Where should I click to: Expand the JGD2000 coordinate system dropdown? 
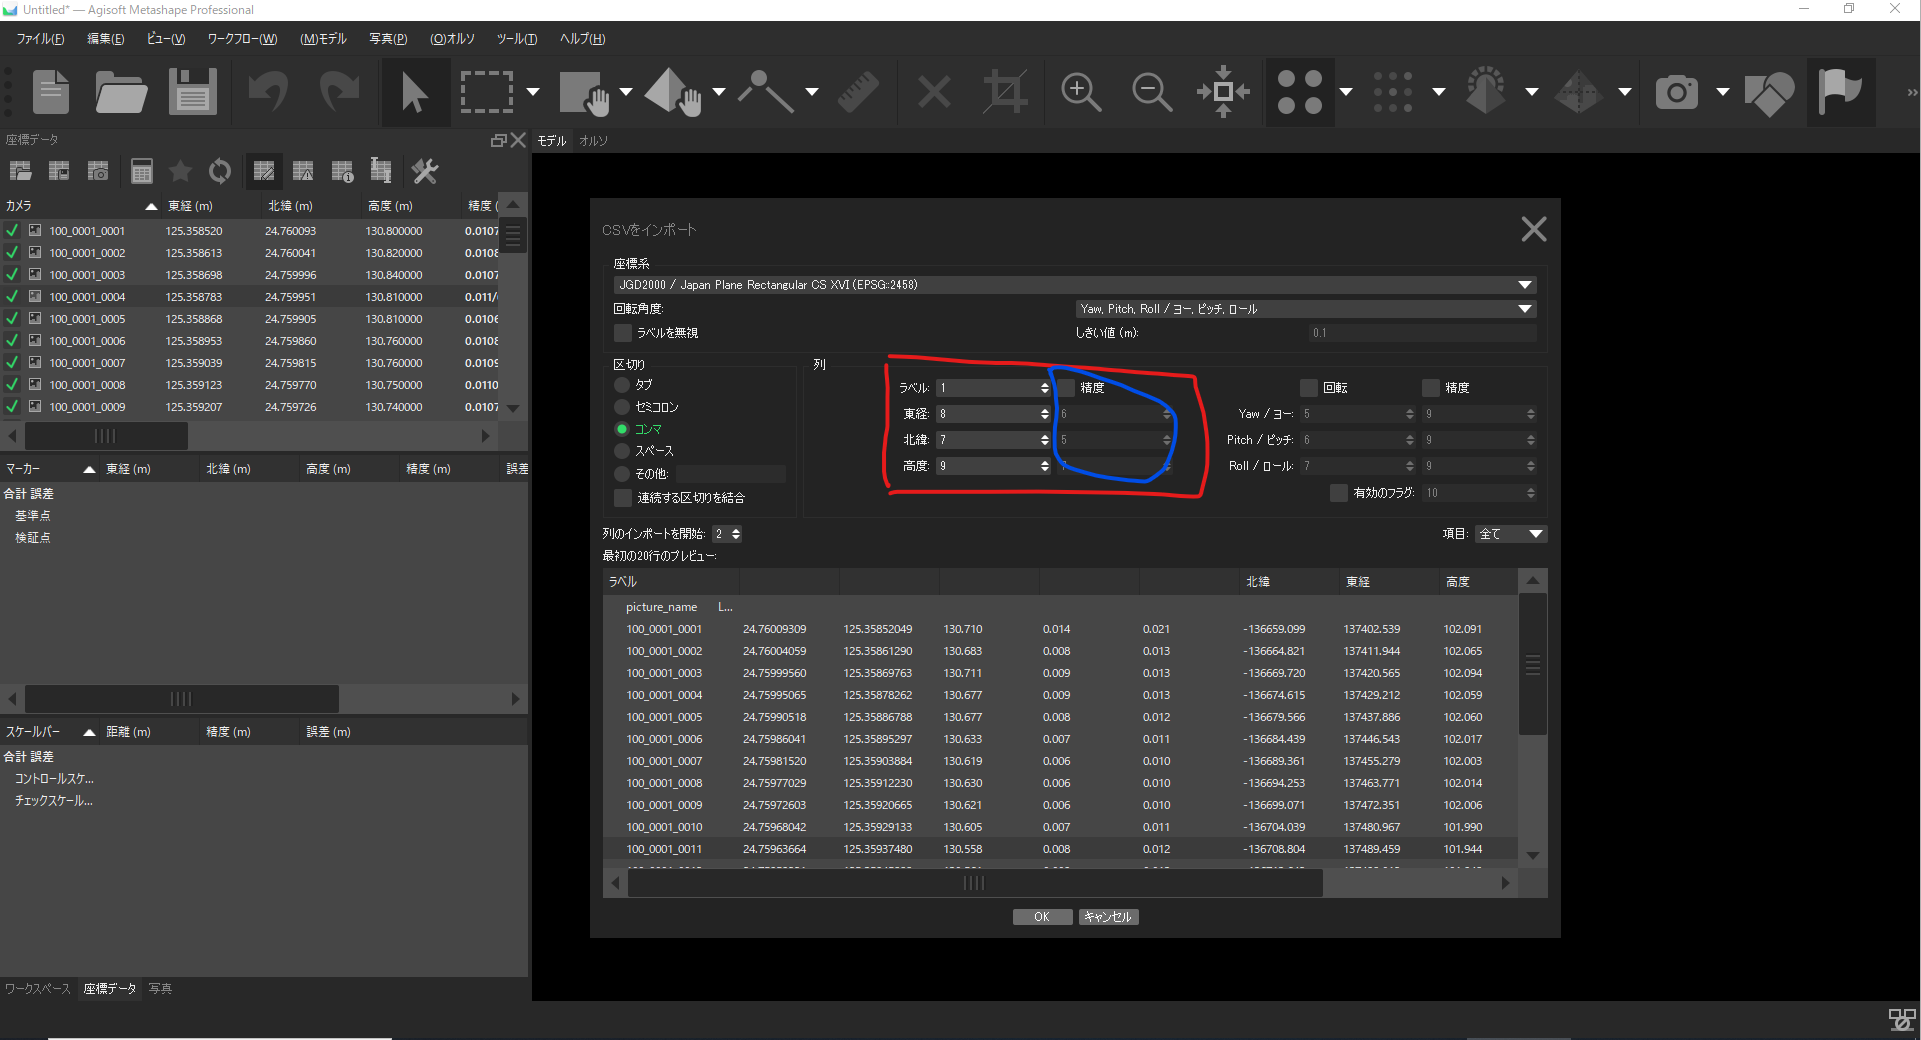pyautogui.click(x=1524, y=285)
